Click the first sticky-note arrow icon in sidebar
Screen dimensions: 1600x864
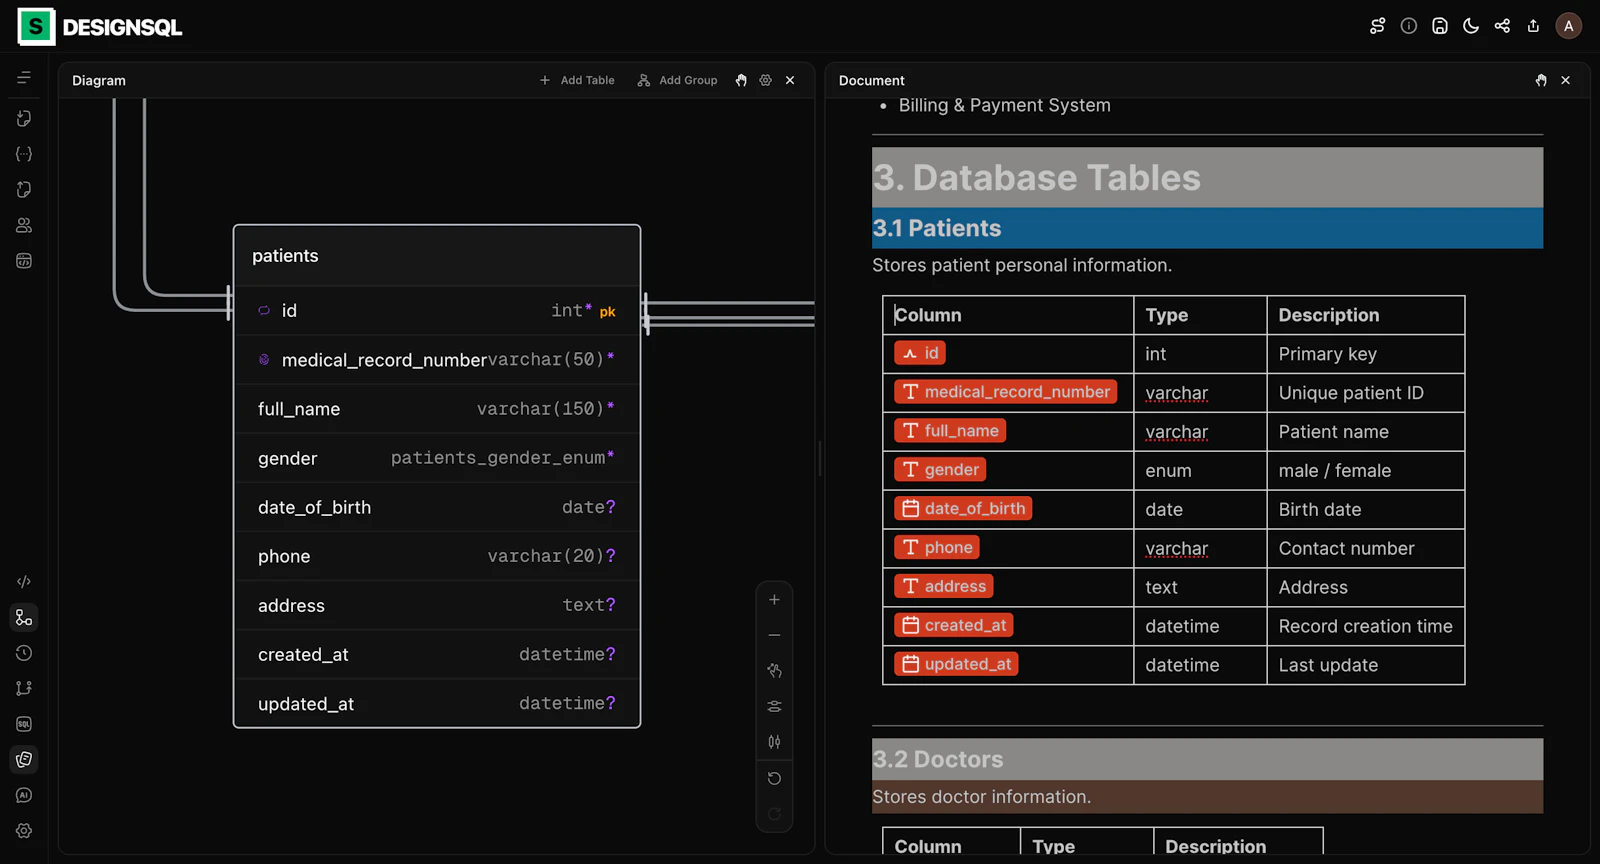[24, 118]
